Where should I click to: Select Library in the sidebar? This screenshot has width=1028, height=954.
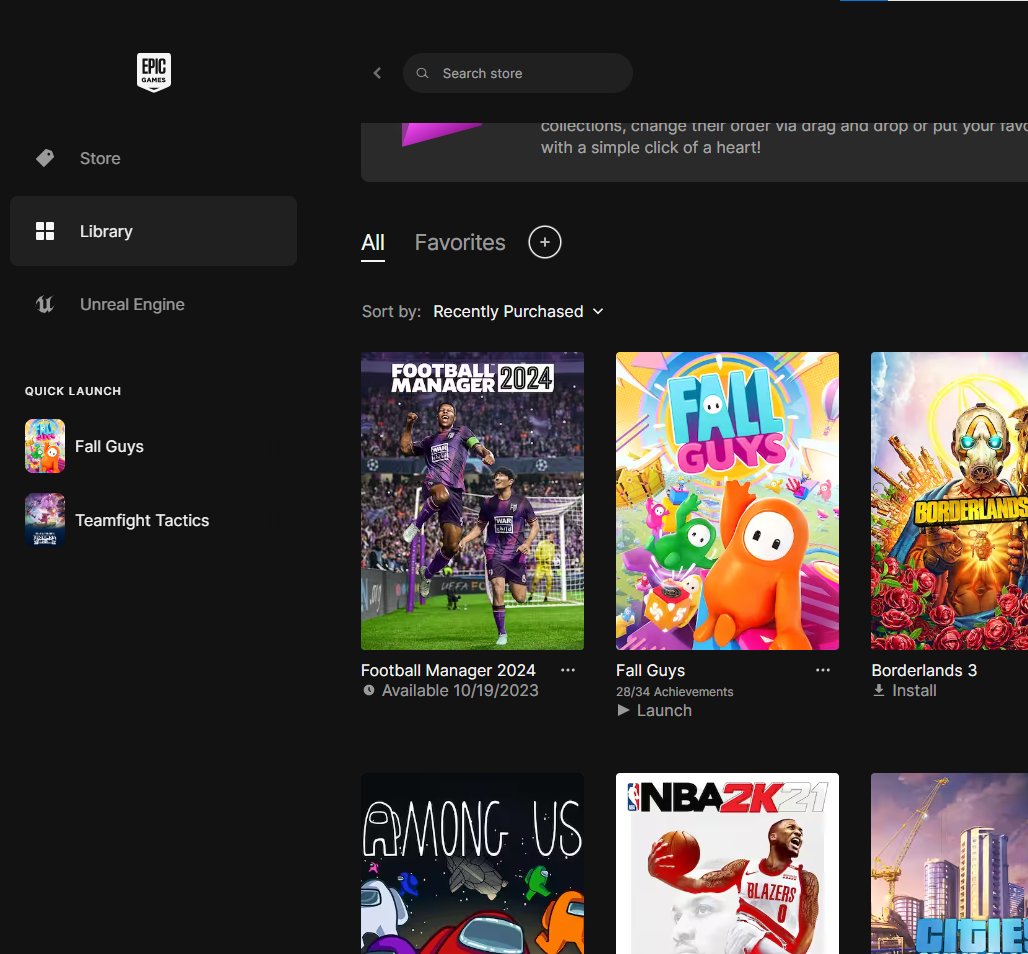[x=153, y=231]
